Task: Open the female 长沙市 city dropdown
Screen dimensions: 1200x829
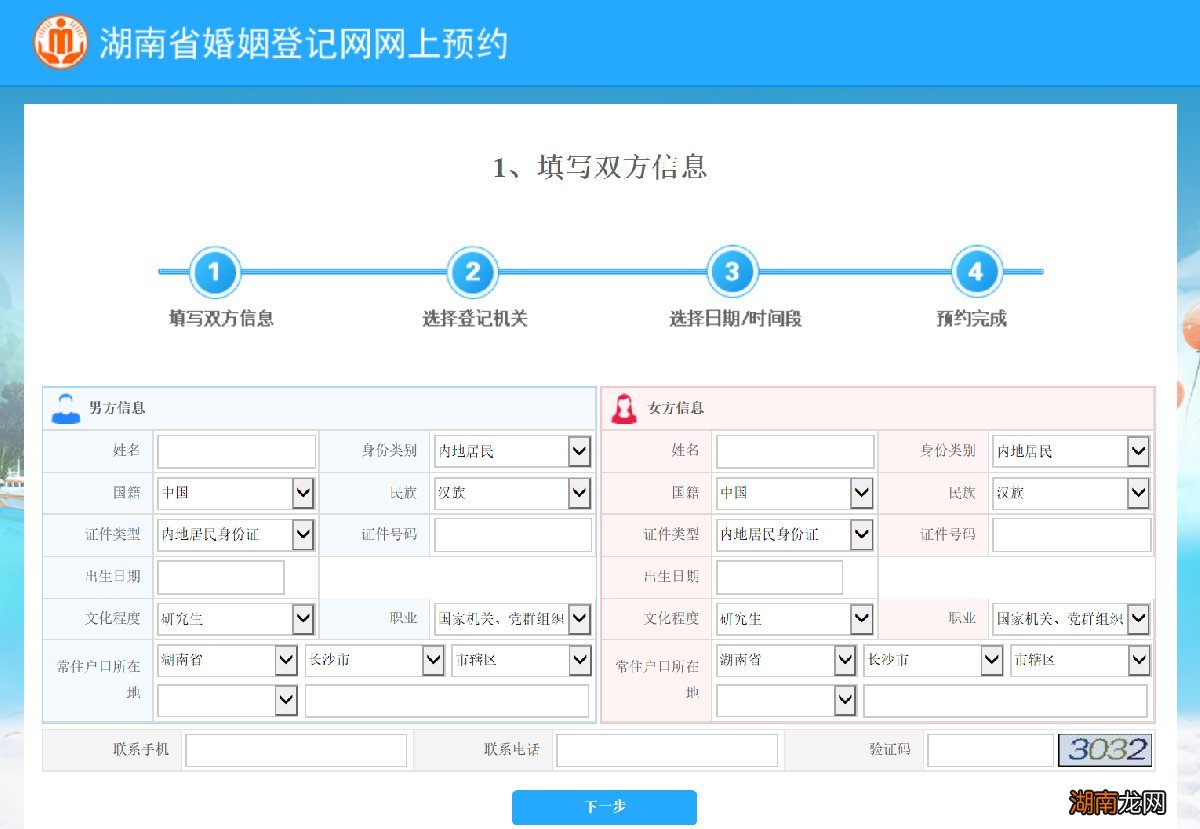Action: coord(992,660)
